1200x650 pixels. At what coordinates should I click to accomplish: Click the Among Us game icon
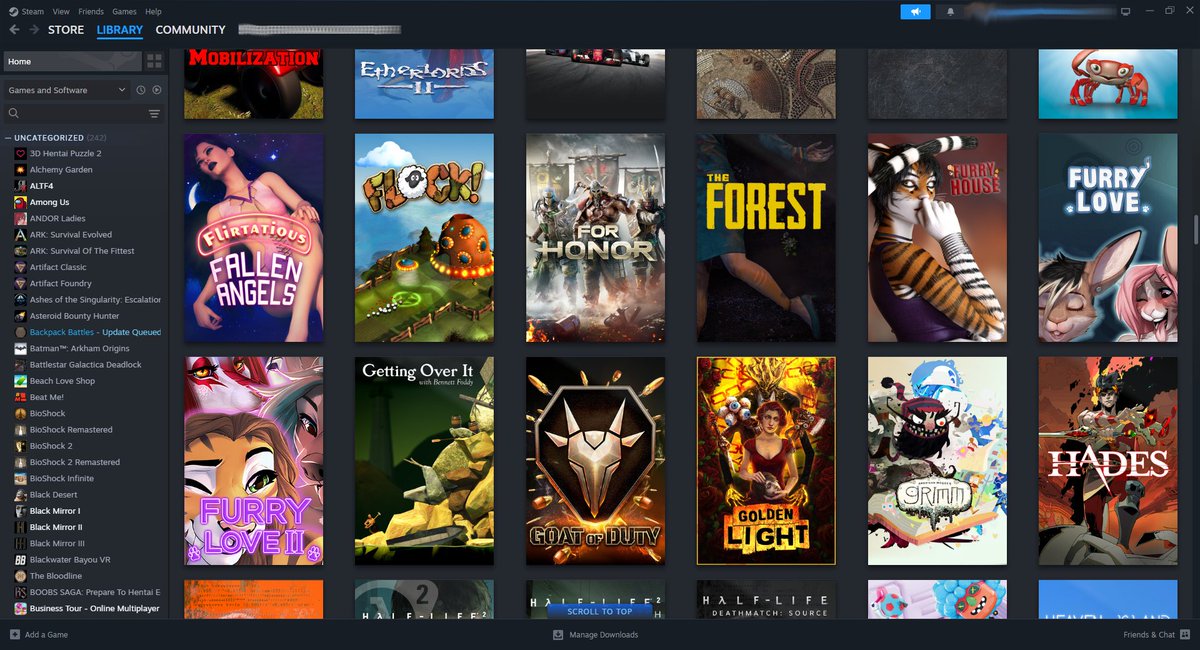(x=20, y=202)
